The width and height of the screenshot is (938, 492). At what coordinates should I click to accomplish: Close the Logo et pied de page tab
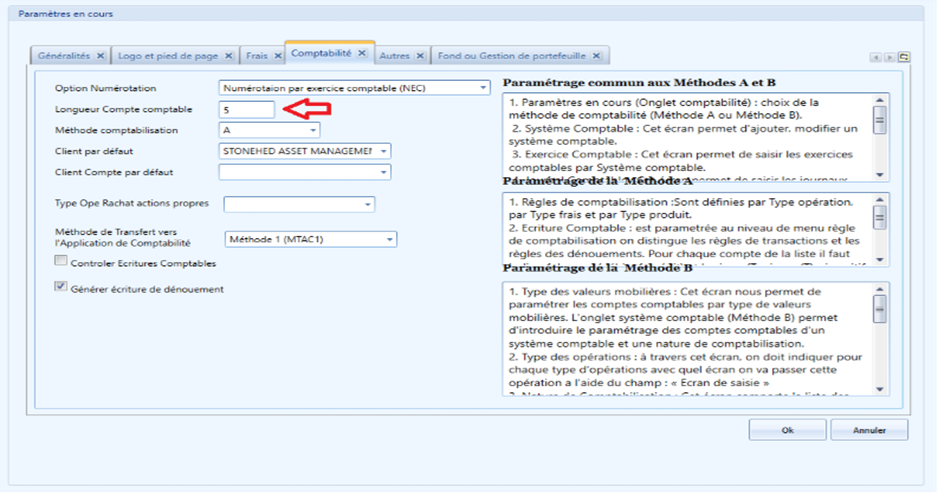[x=229, y=56]
